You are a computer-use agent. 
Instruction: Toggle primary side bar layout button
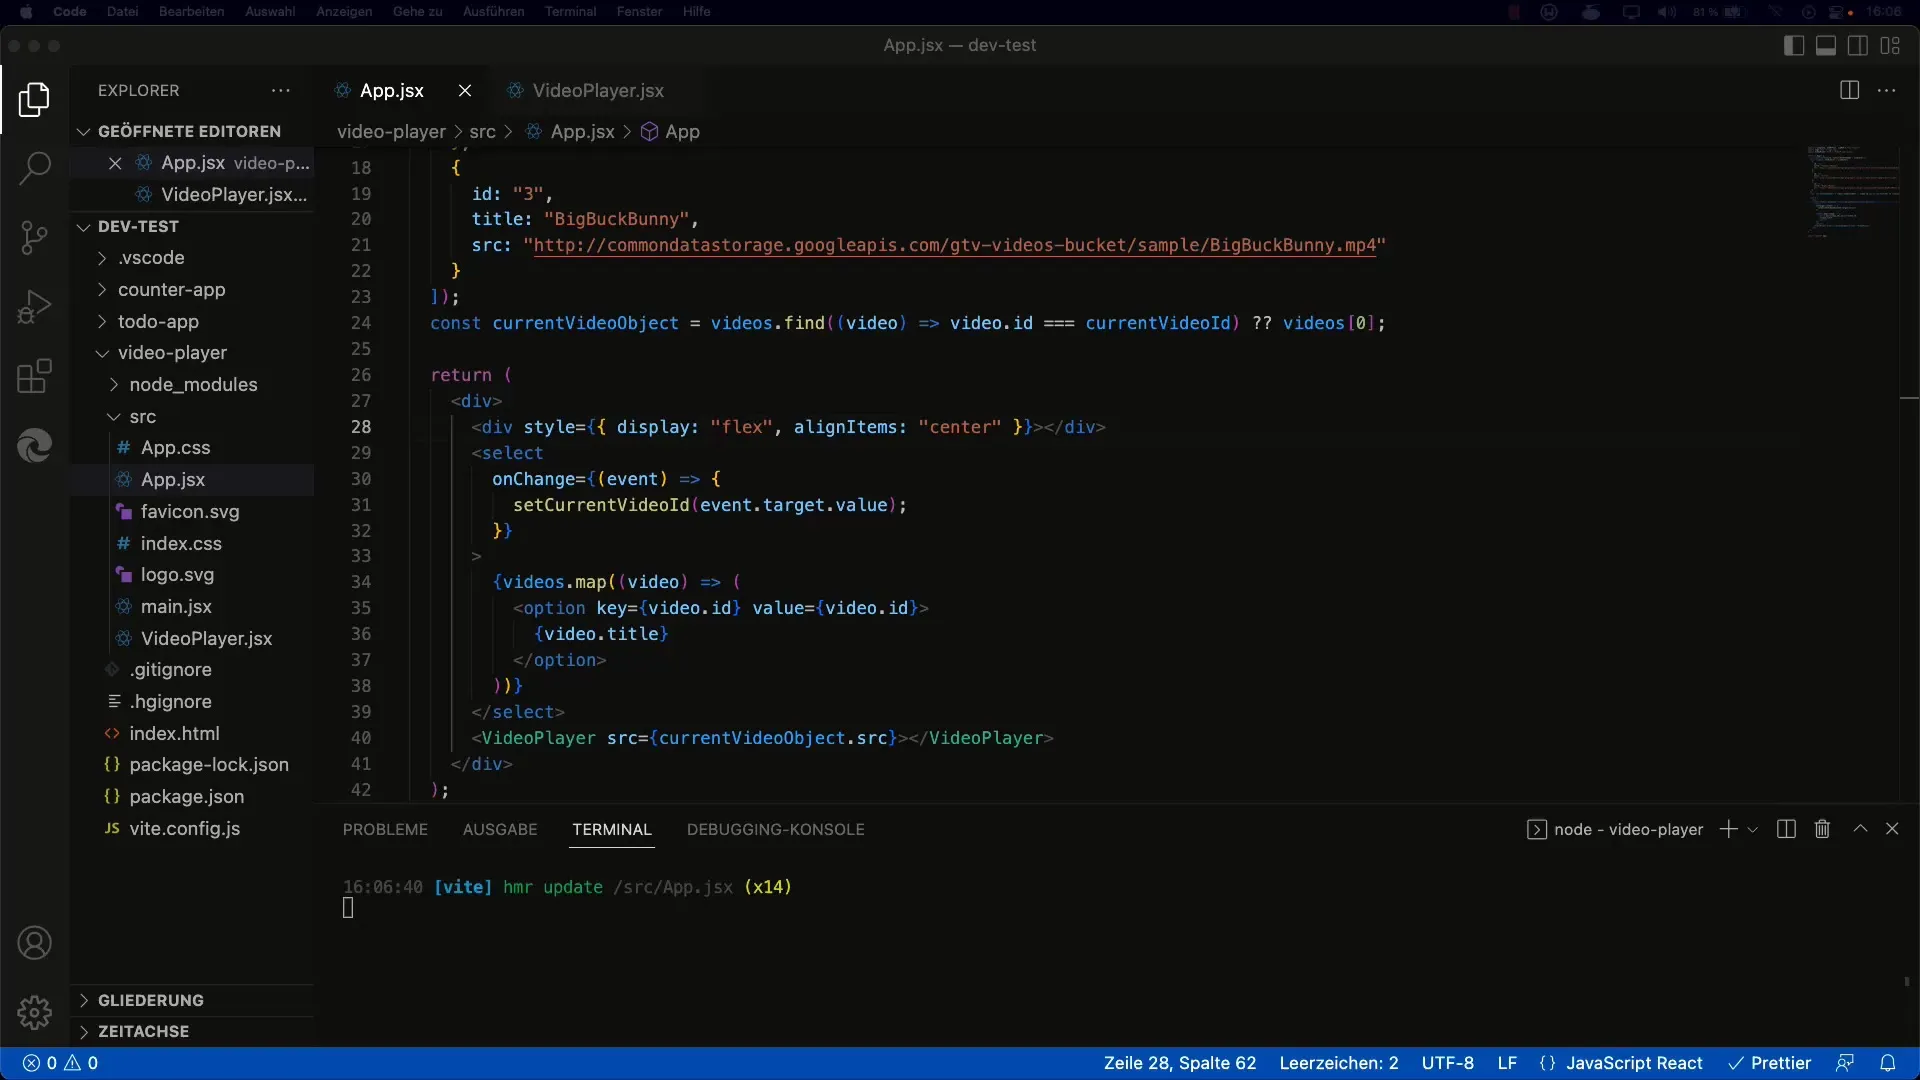tap(1794, 45)
